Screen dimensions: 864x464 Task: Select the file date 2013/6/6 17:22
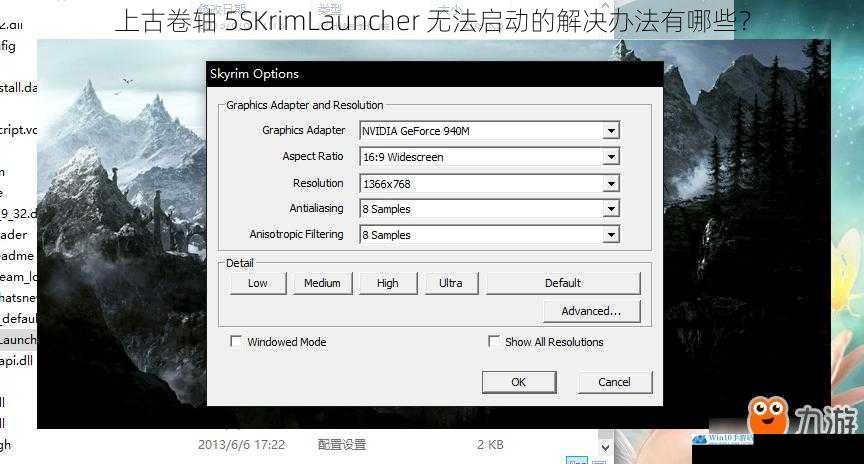(241, 445)
